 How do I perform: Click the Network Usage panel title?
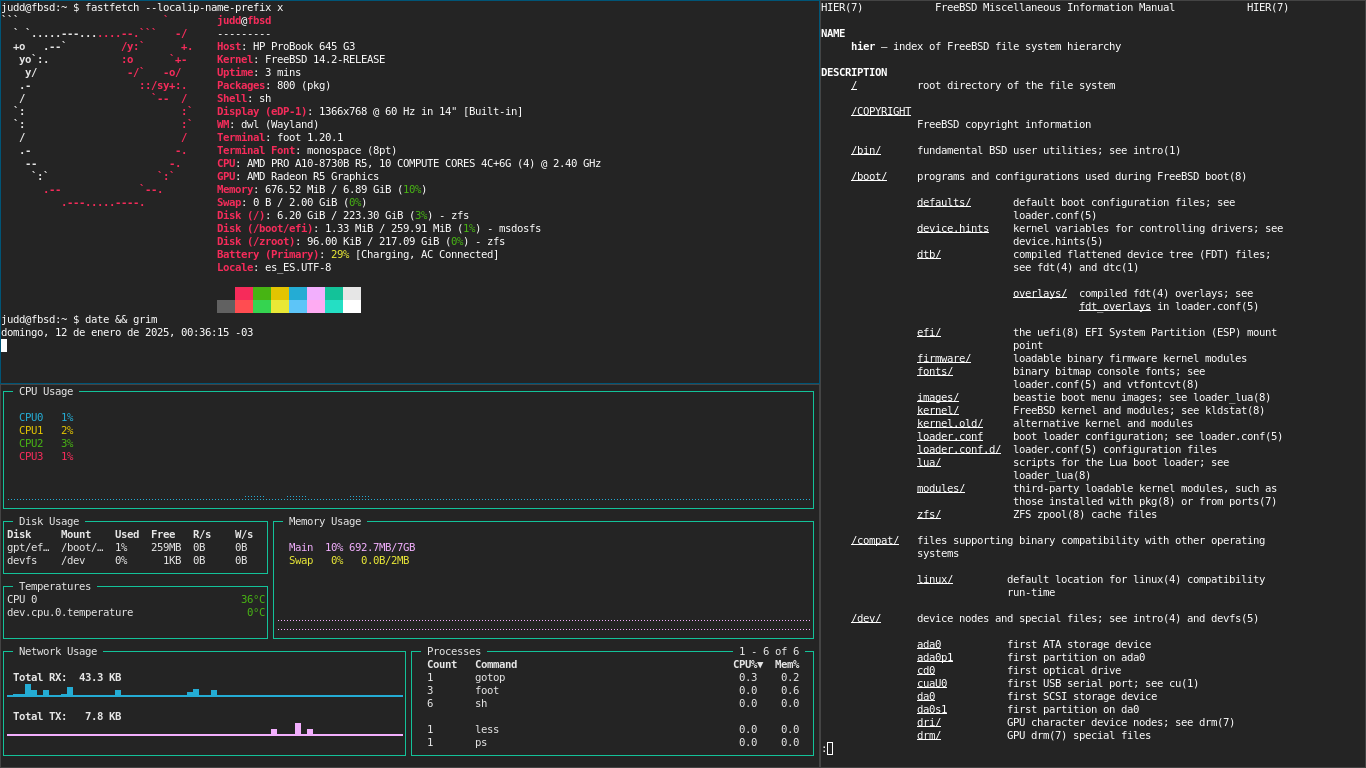pyautogui.click(x=58, y=651)
